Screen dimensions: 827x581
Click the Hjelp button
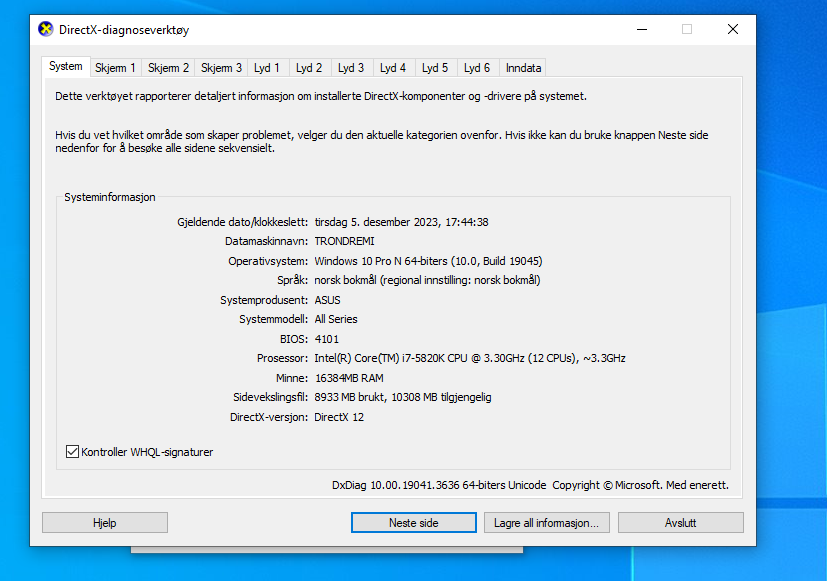pos(105,522)
